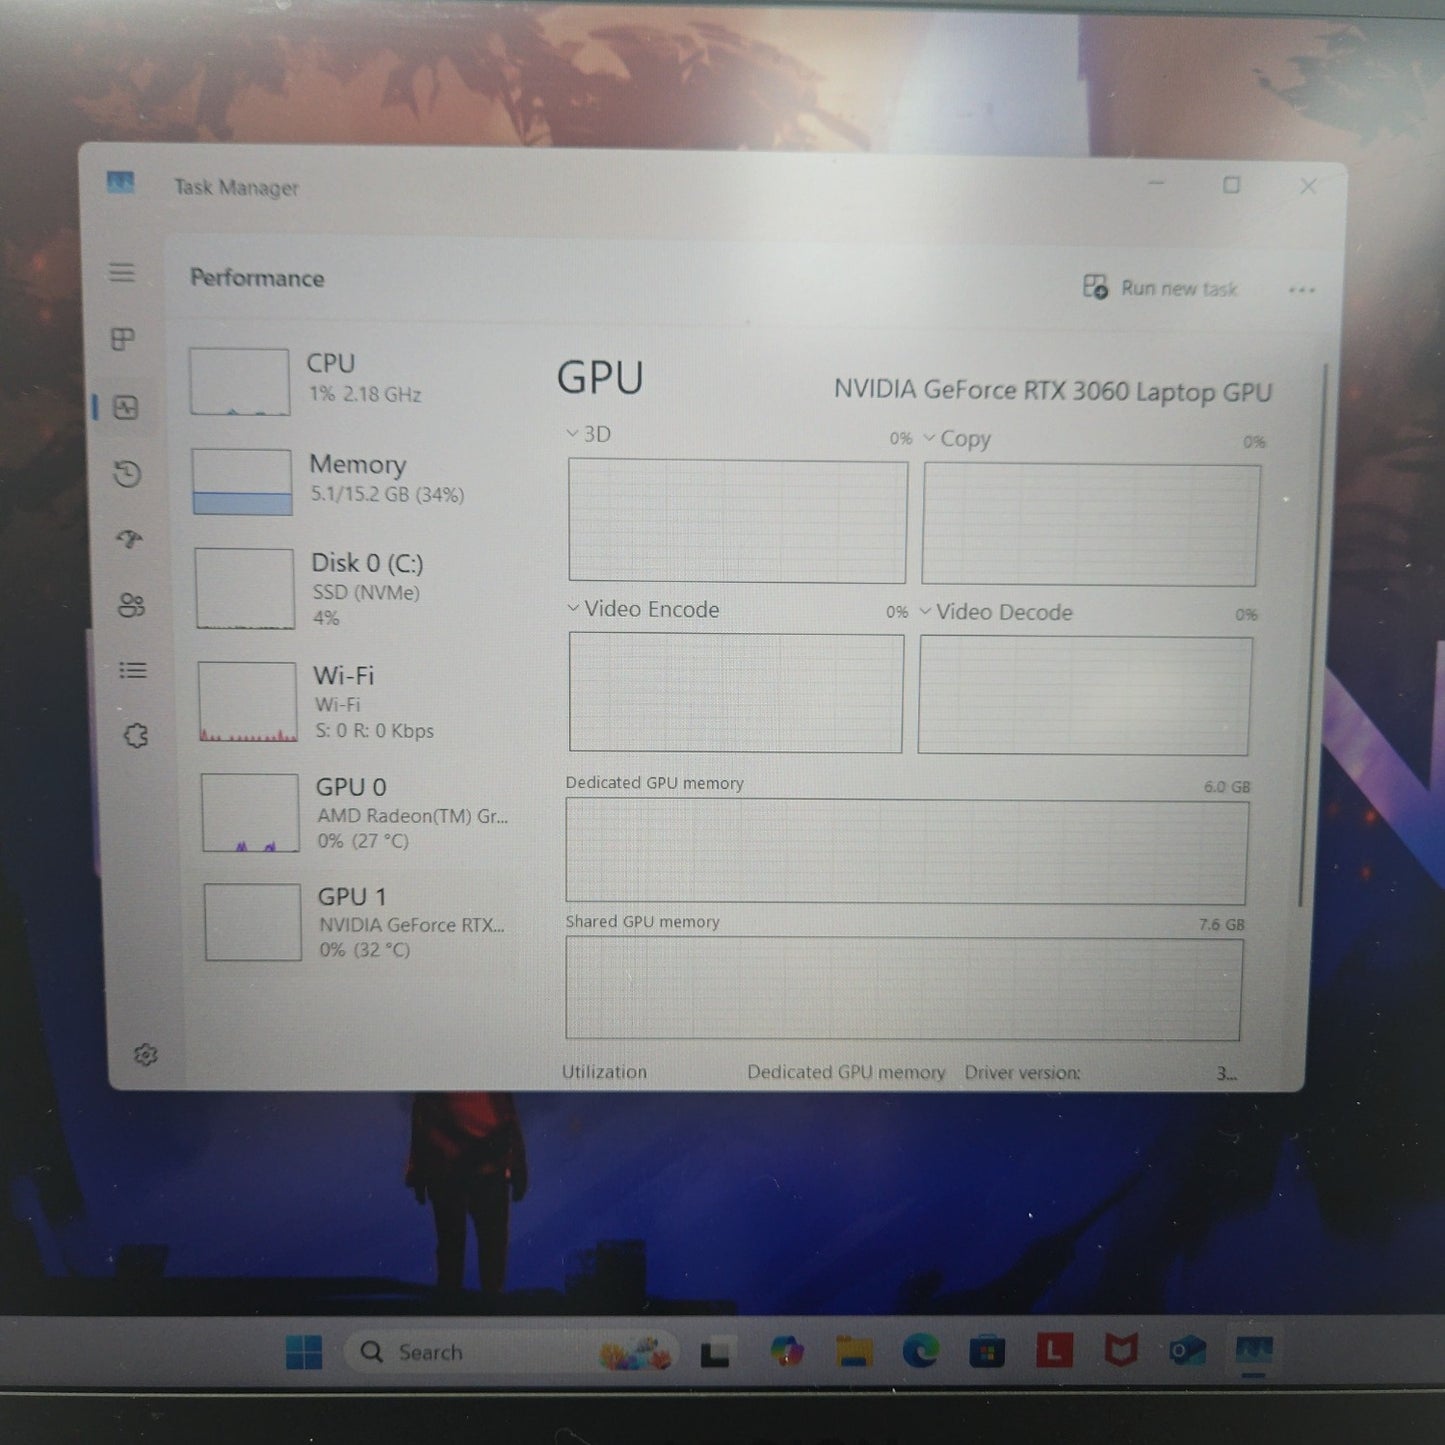This screenshot has height=1445, width=1445.
Task: Open the red L app on taskbar
Action: pos(1054,1352)
